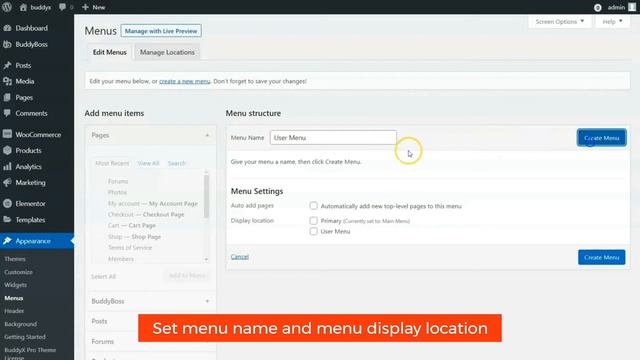Image resolution: width=640 pixels, height=360 pixels.
Task: Click the WooCommerce sidebar icon
Action: [x=7, y=134]
